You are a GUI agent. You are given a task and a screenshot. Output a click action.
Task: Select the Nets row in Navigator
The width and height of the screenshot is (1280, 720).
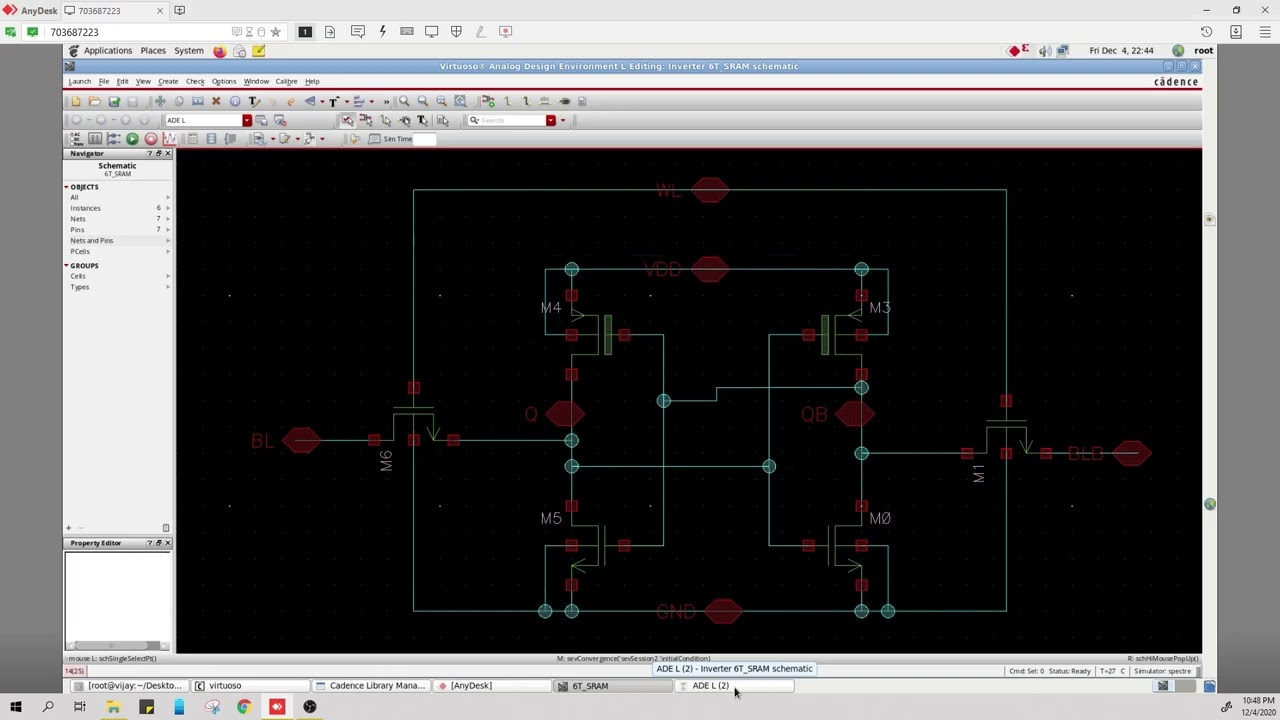point(117,219)
